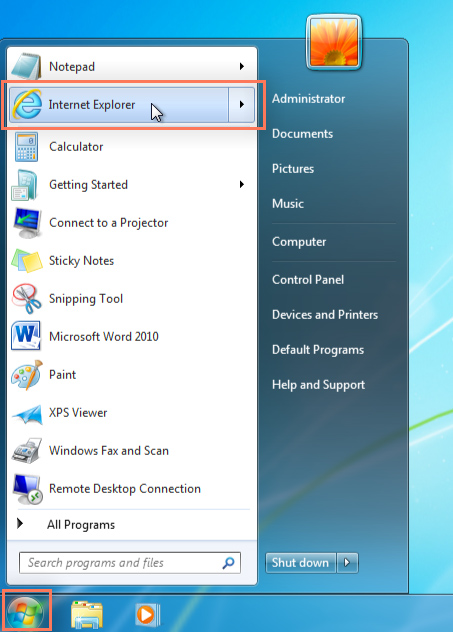Click the Search programs and files box
453x632 pixels.
130,563
